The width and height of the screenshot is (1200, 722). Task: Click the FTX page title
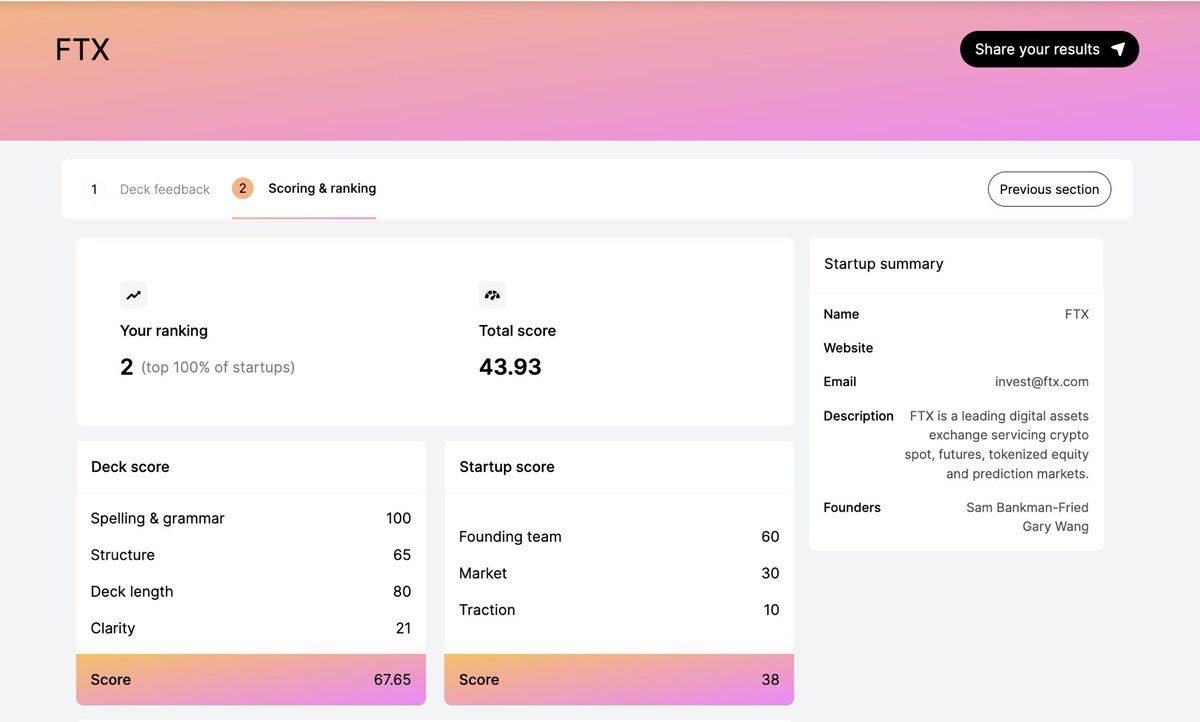83,50
